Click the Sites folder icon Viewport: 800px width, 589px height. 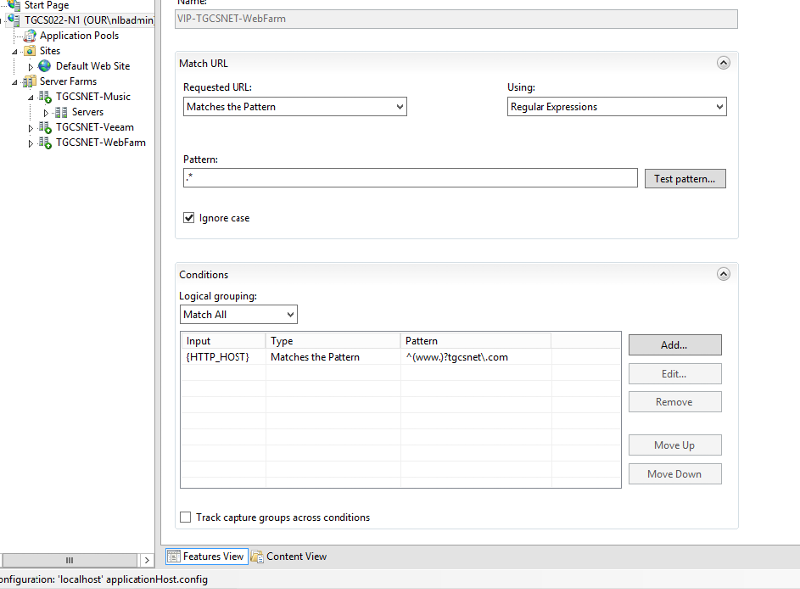(x=30, y=51)
